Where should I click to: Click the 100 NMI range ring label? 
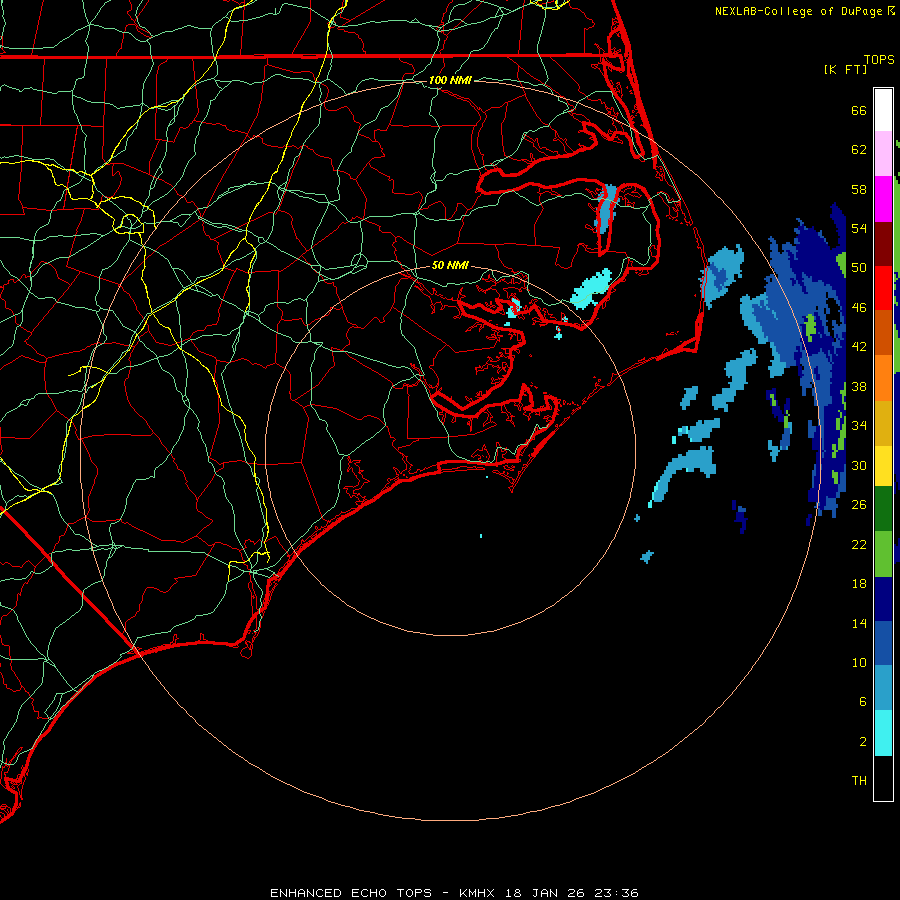coord(450,80)
